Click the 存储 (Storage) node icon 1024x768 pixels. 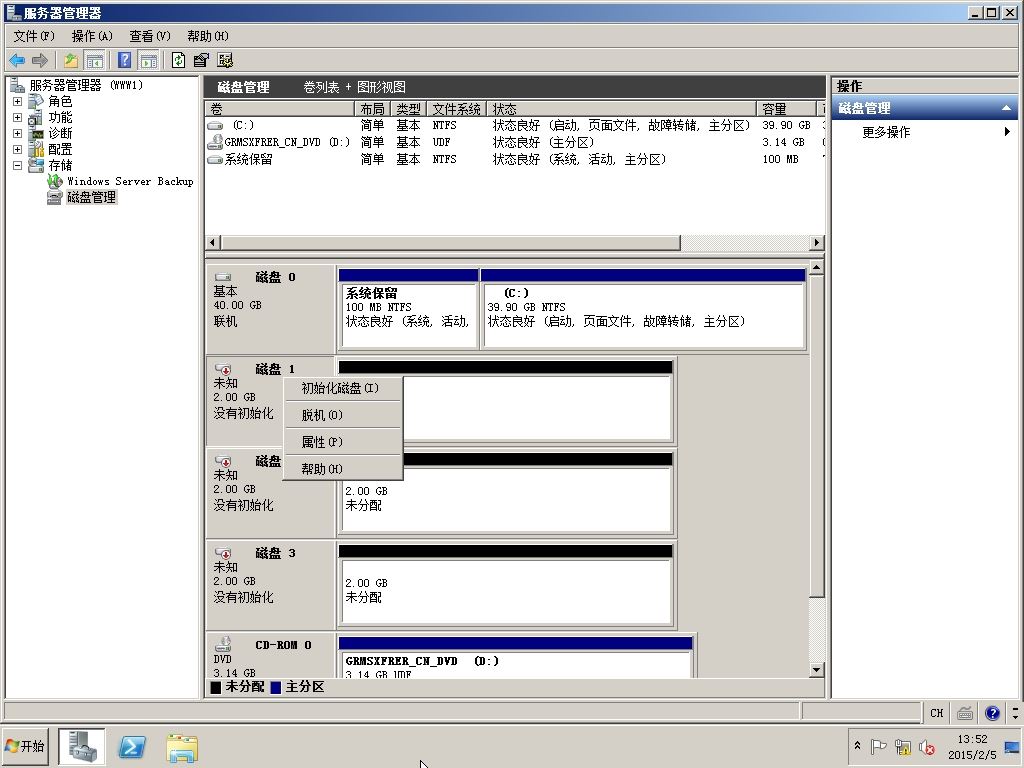pyautogui.click(x=37, y=165)
